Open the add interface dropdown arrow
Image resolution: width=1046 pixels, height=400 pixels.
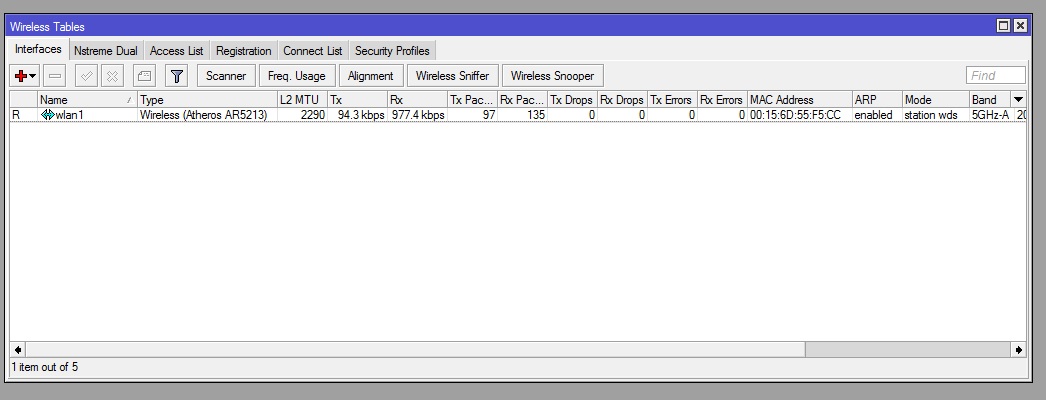click(32, 76)
